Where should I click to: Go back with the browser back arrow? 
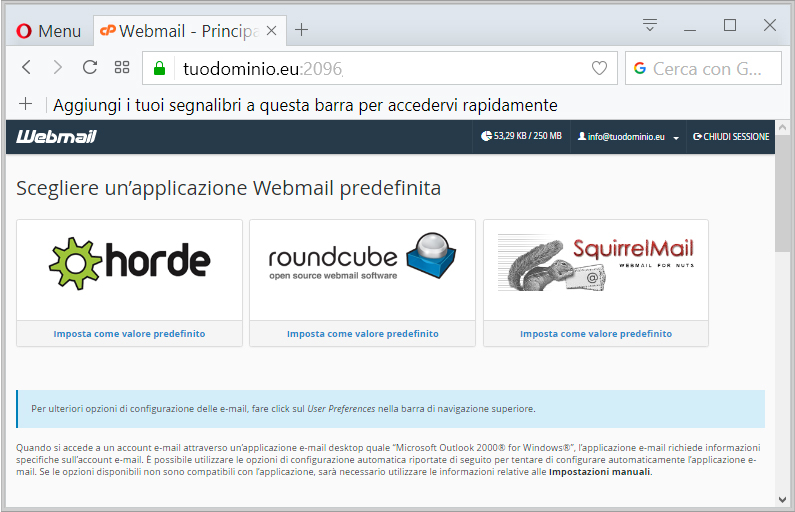(x=26, y=67)
